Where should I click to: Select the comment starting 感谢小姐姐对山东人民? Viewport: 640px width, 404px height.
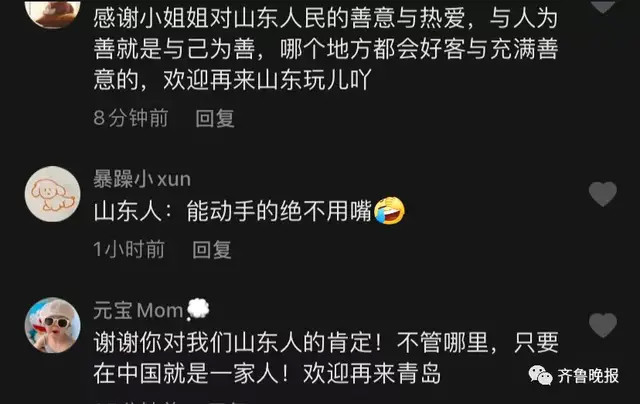click(x=326, y=49)
